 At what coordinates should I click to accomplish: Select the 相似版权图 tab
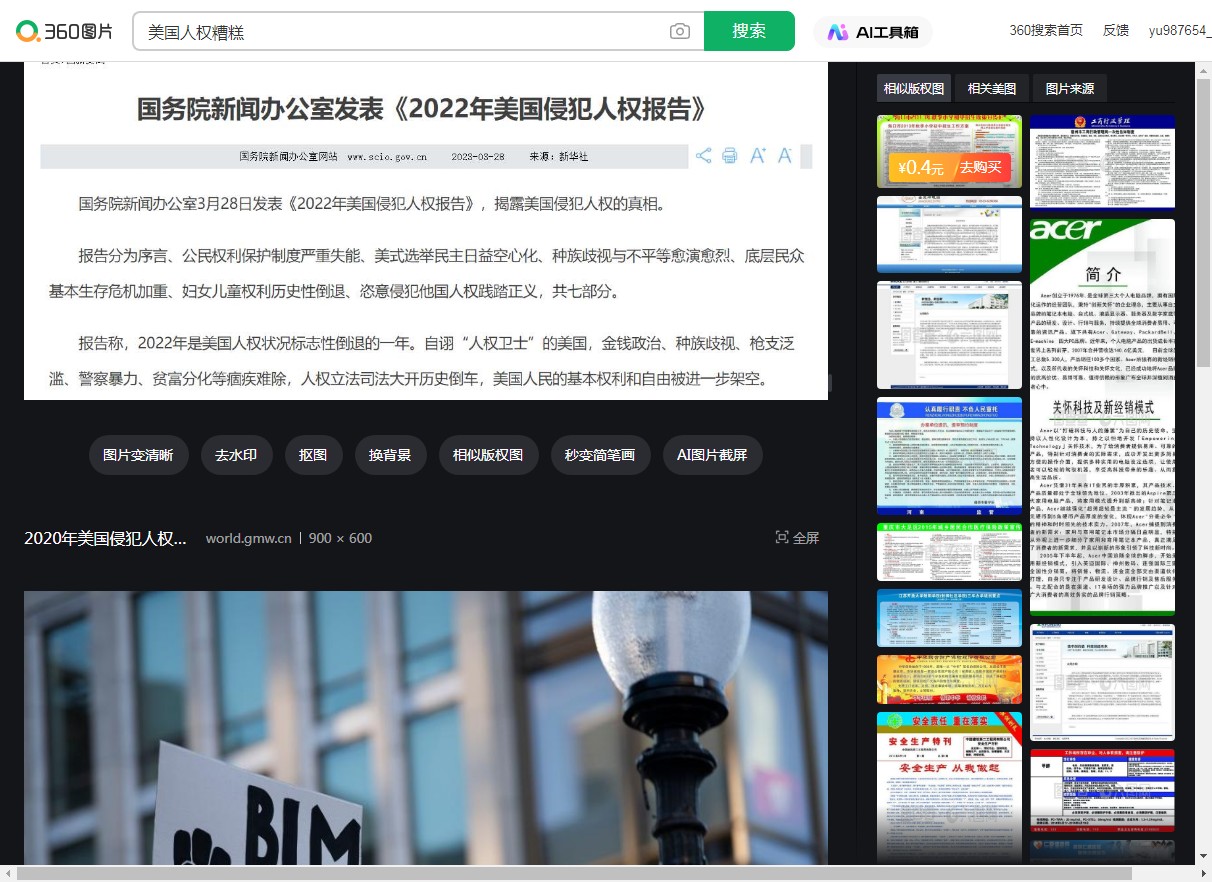click(914, 88)
